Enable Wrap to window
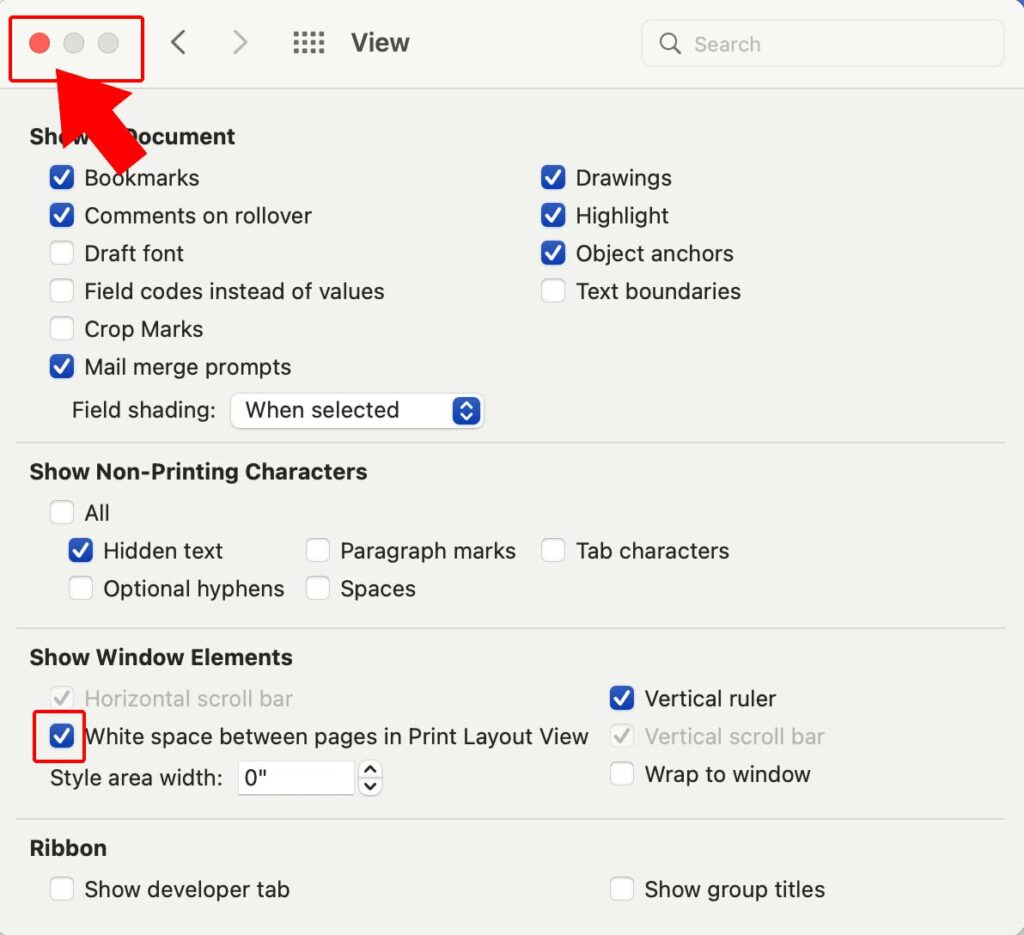This screenshot has height=935, width=1024. [622, 774]
